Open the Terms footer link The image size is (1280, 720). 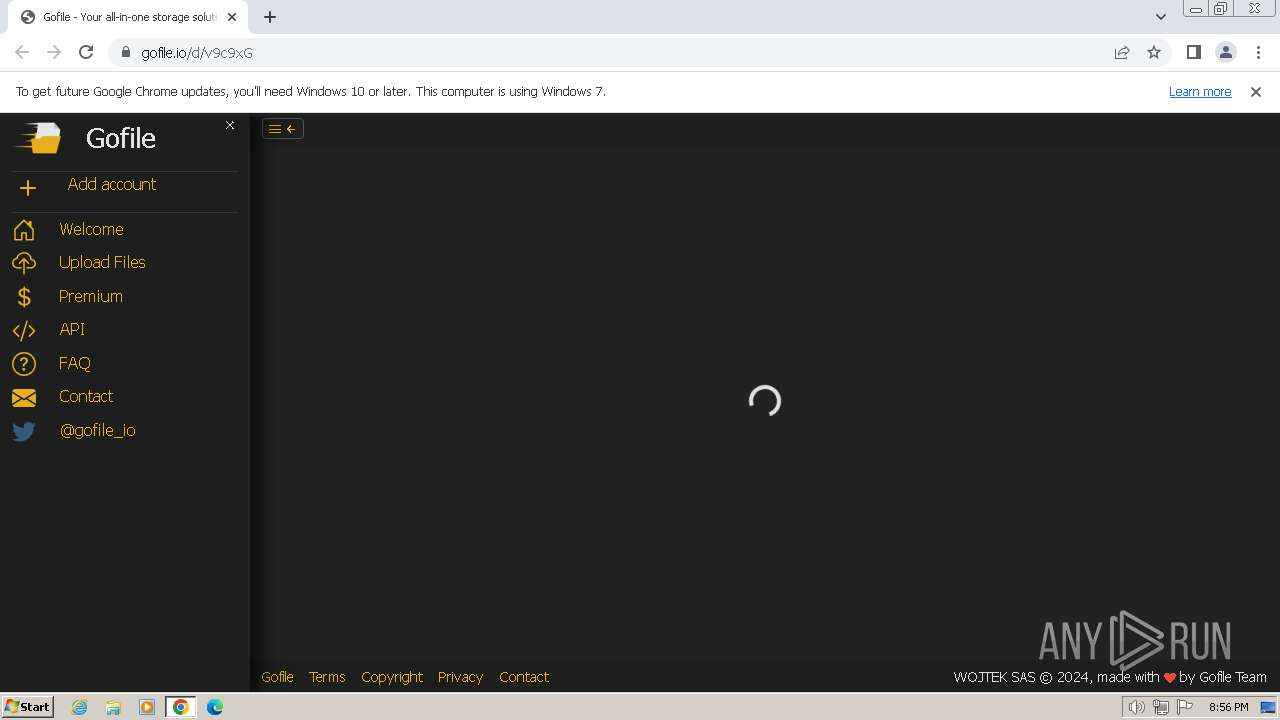click(x=327, y=677)
